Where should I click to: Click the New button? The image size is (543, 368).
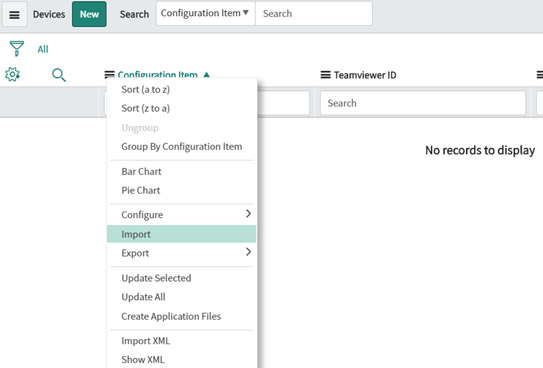pyautogui.click(x=89, y=14)
